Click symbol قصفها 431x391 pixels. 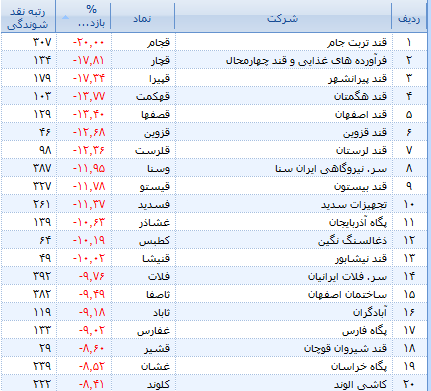(x=155, y=114)
